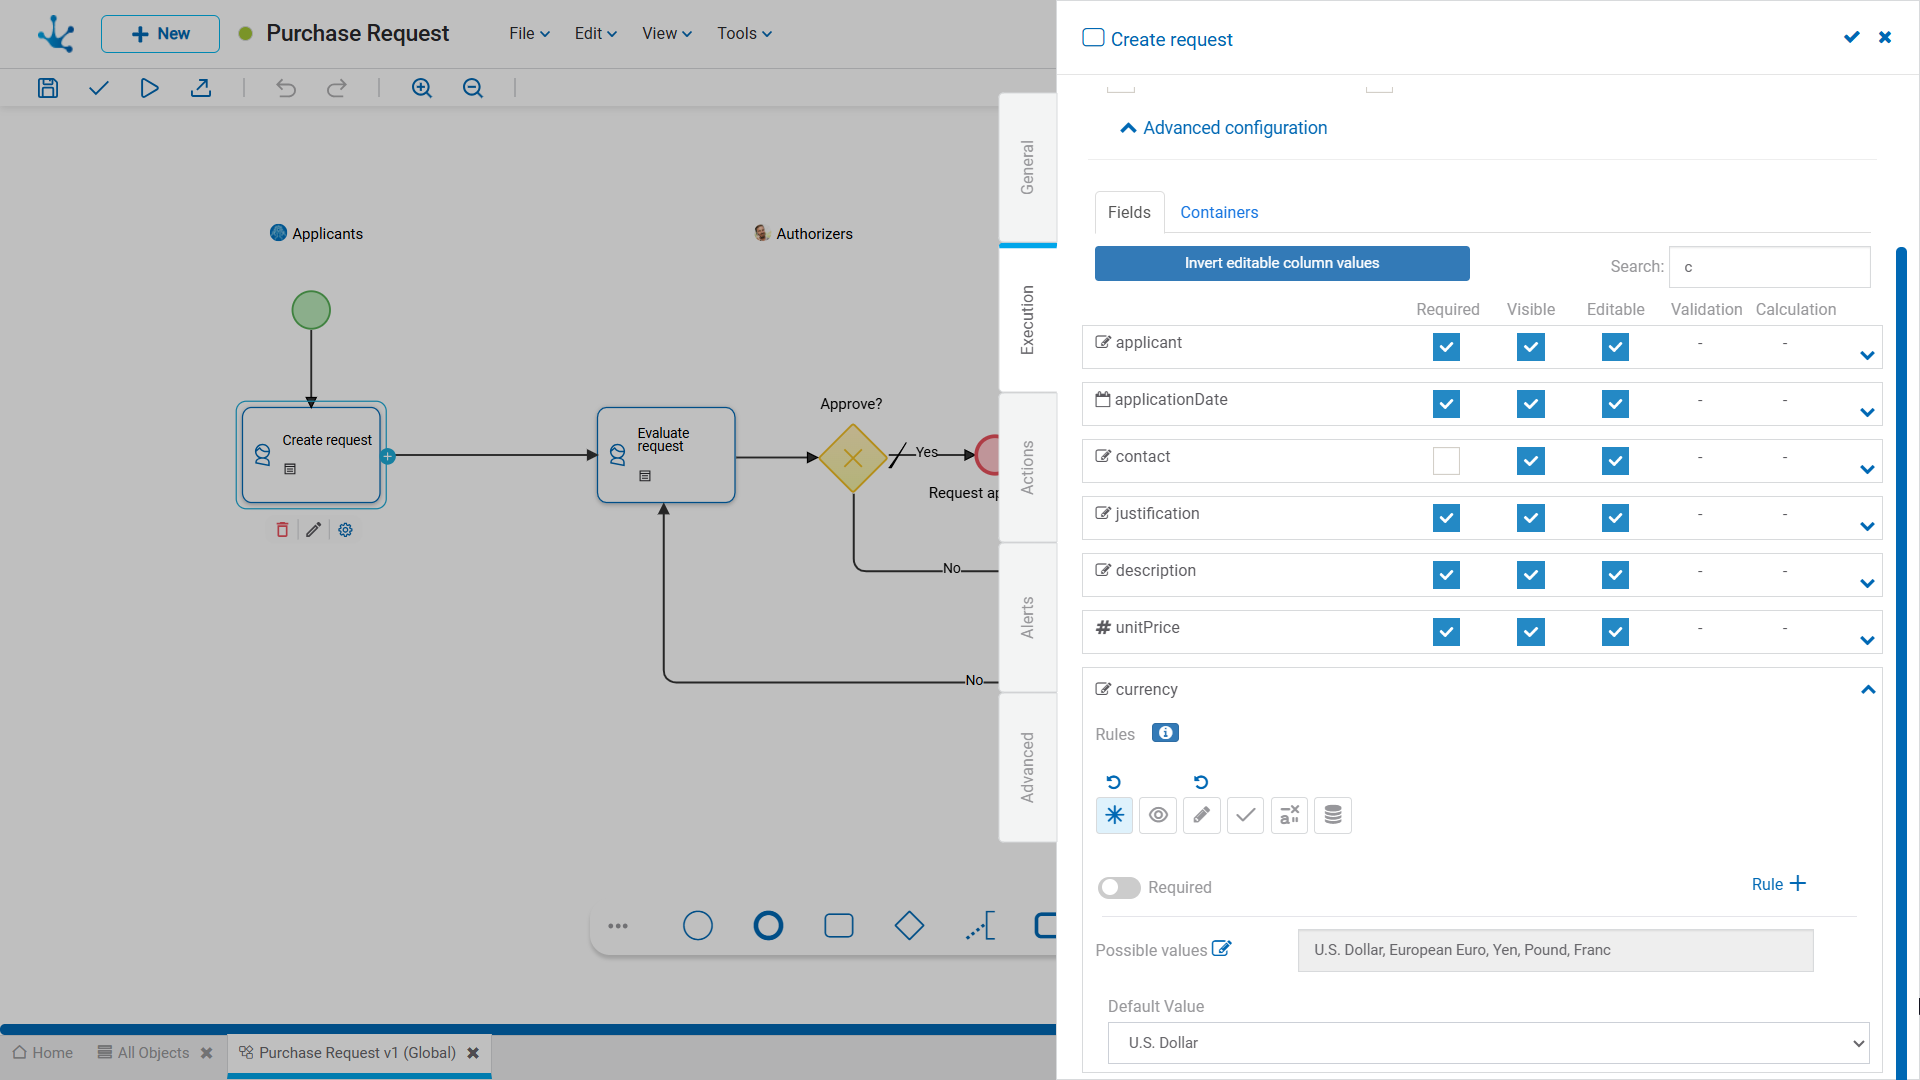Check Required for contact field

[x=1446, y=461]
